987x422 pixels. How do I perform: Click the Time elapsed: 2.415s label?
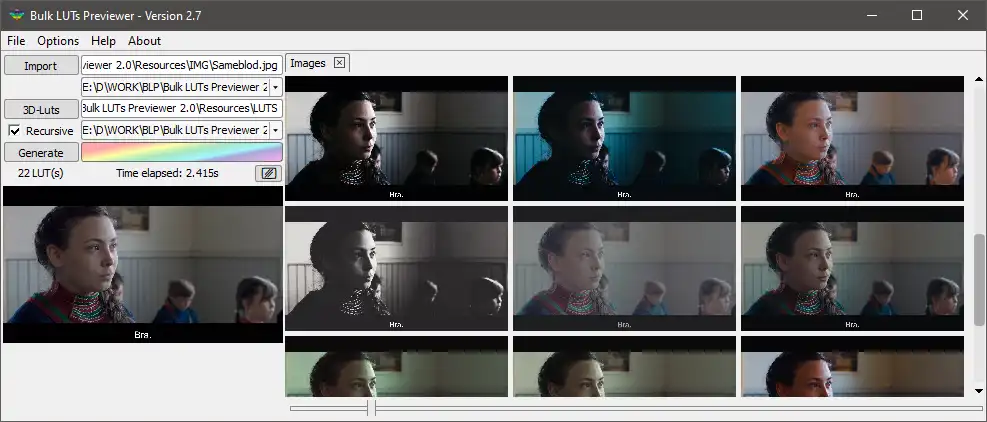[167, 173]
